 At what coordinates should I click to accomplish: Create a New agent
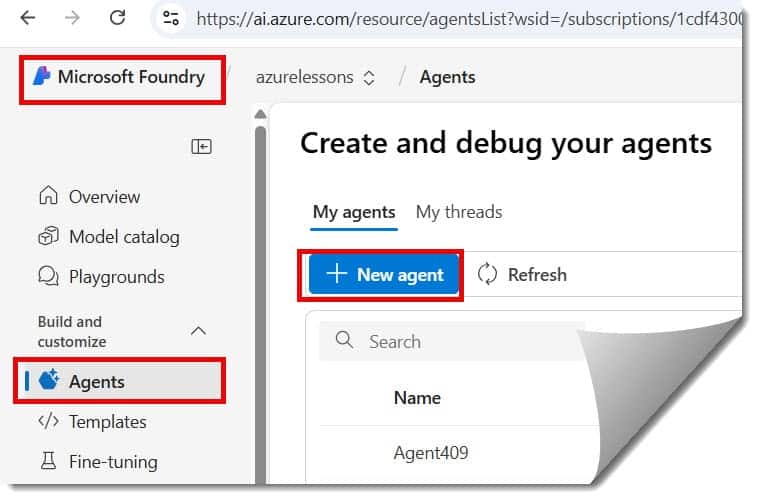(384, 275)
